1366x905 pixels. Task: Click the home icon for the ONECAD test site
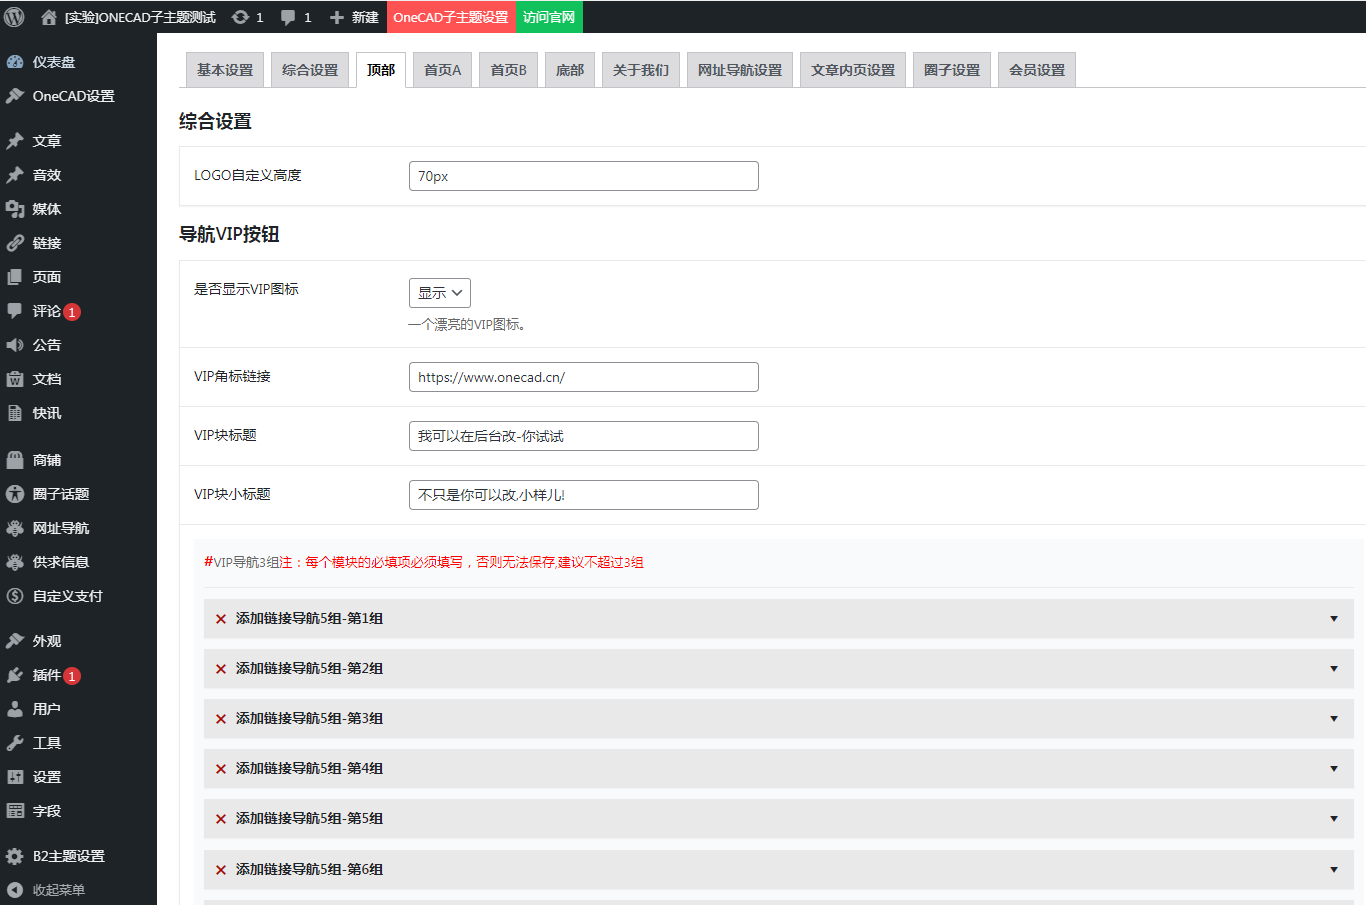[48, 17]
